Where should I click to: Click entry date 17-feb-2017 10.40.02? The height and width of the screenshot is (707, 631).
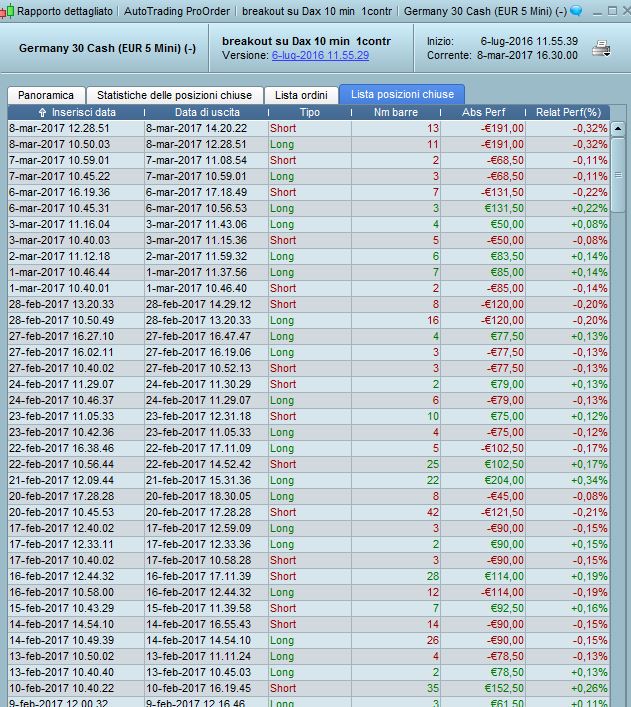point(61,560)
